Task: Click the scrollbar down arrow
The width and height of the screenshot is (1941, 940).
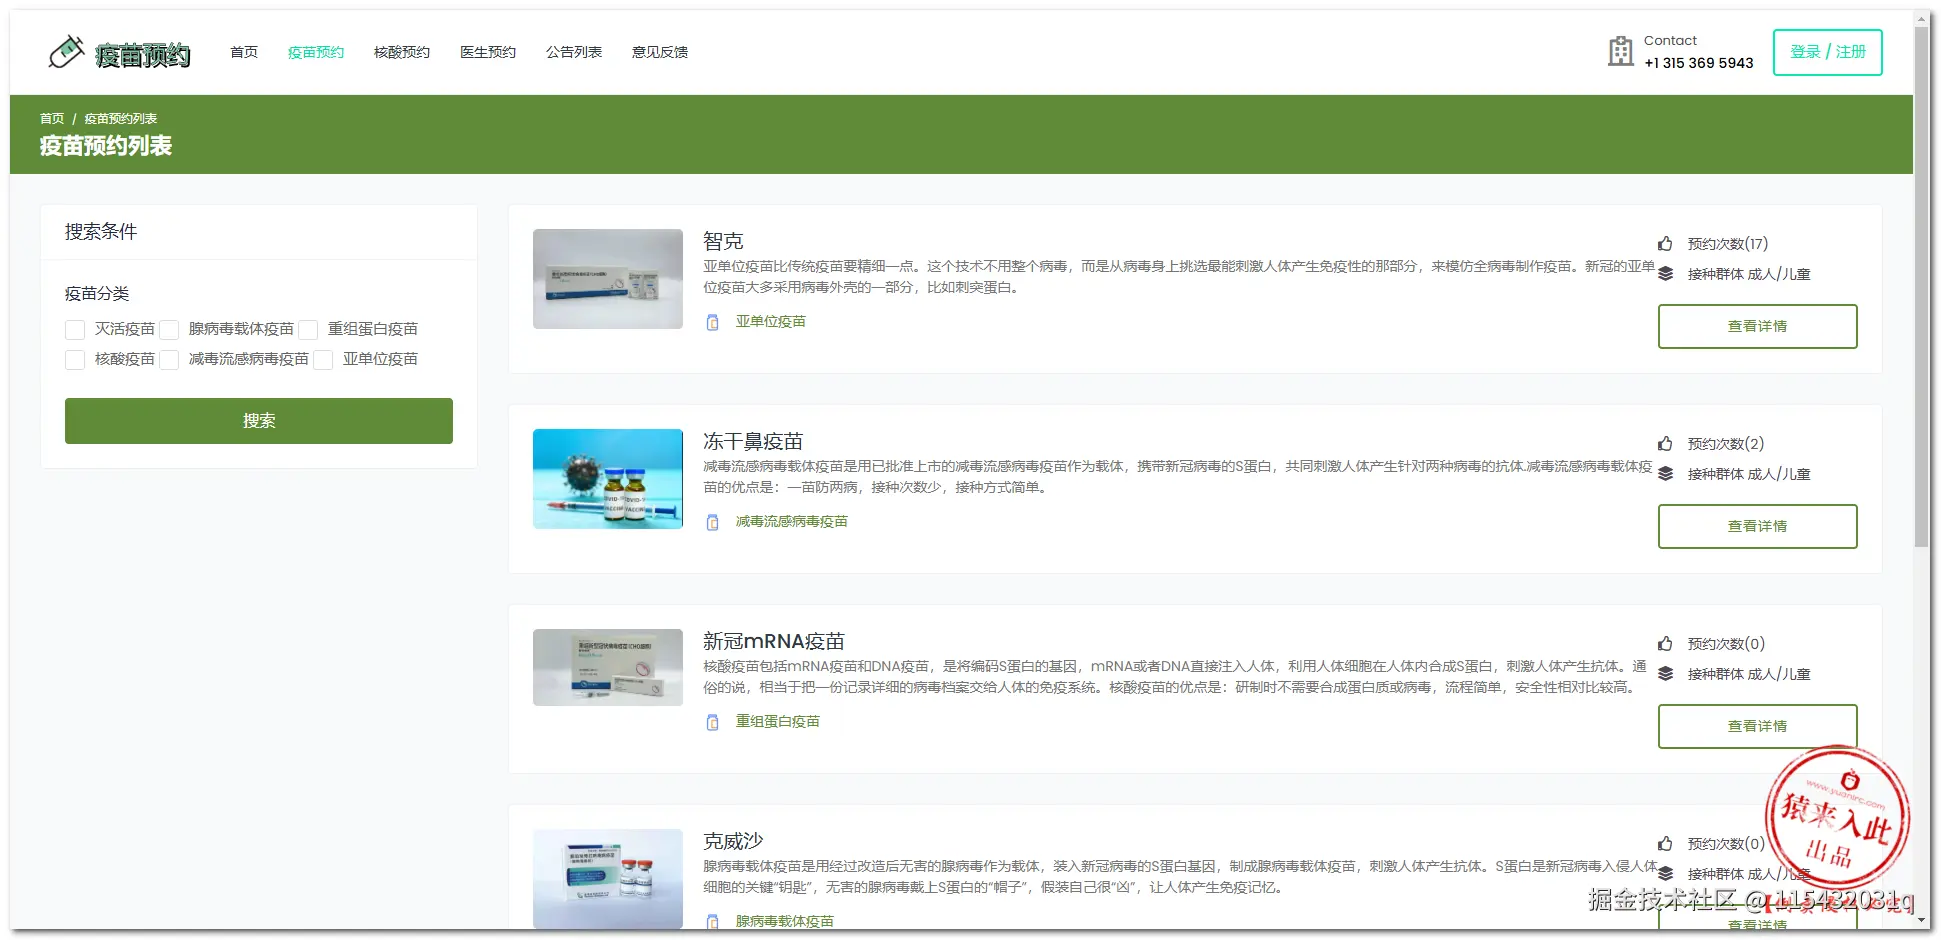Action: [1922, 921]
